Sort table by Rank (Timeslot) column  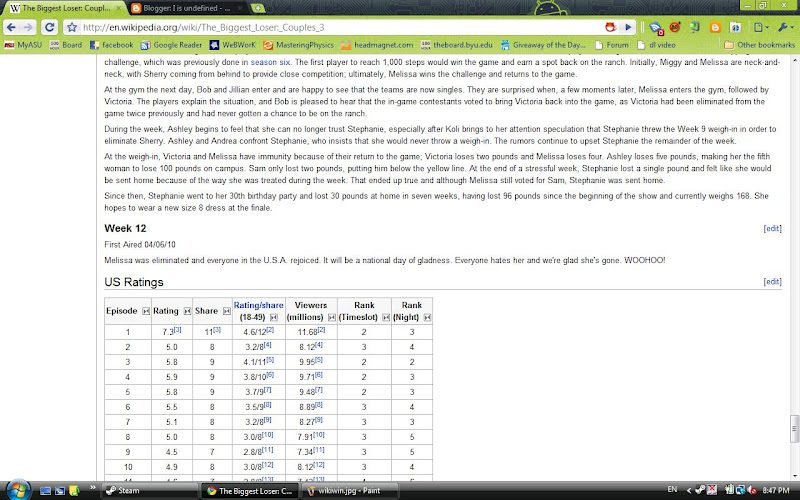point(386,317)
